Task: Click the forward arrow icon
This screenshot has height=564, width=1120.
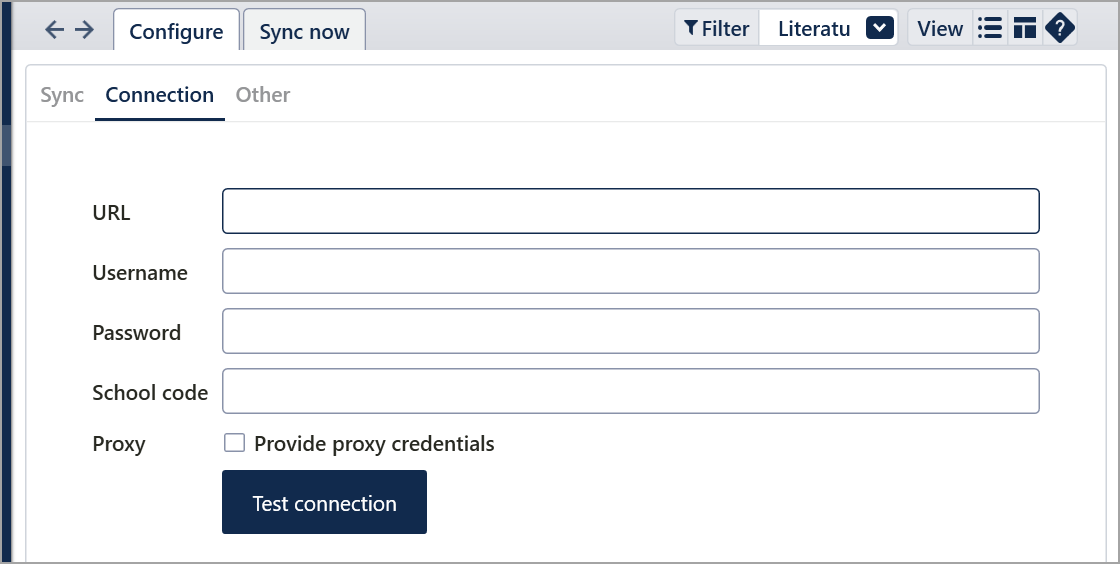Action: tap(84, 29)
